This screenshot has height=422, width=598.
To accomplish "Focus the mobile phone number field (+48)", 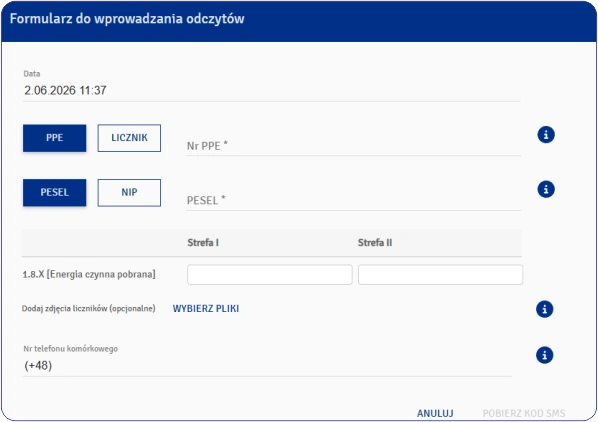I will click(267, 366).
